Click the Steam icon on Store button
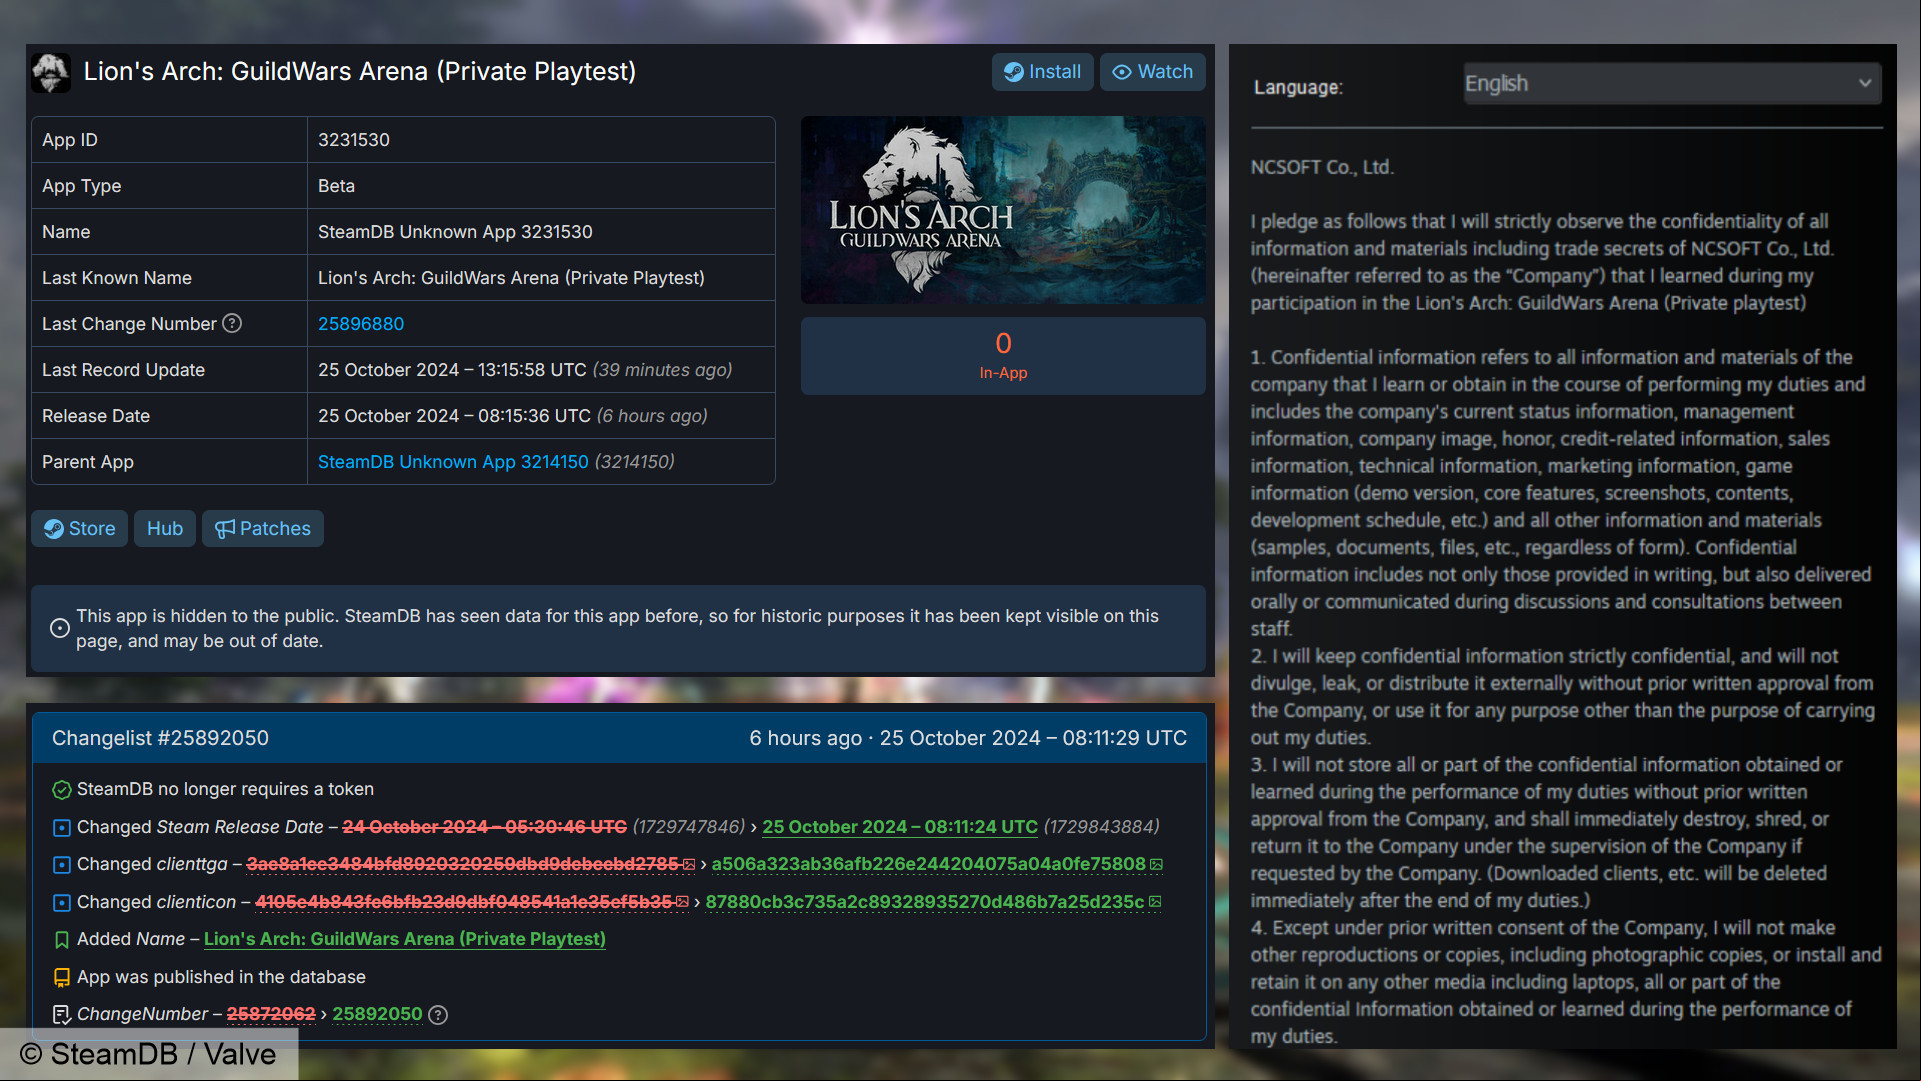 pos(54,529)
